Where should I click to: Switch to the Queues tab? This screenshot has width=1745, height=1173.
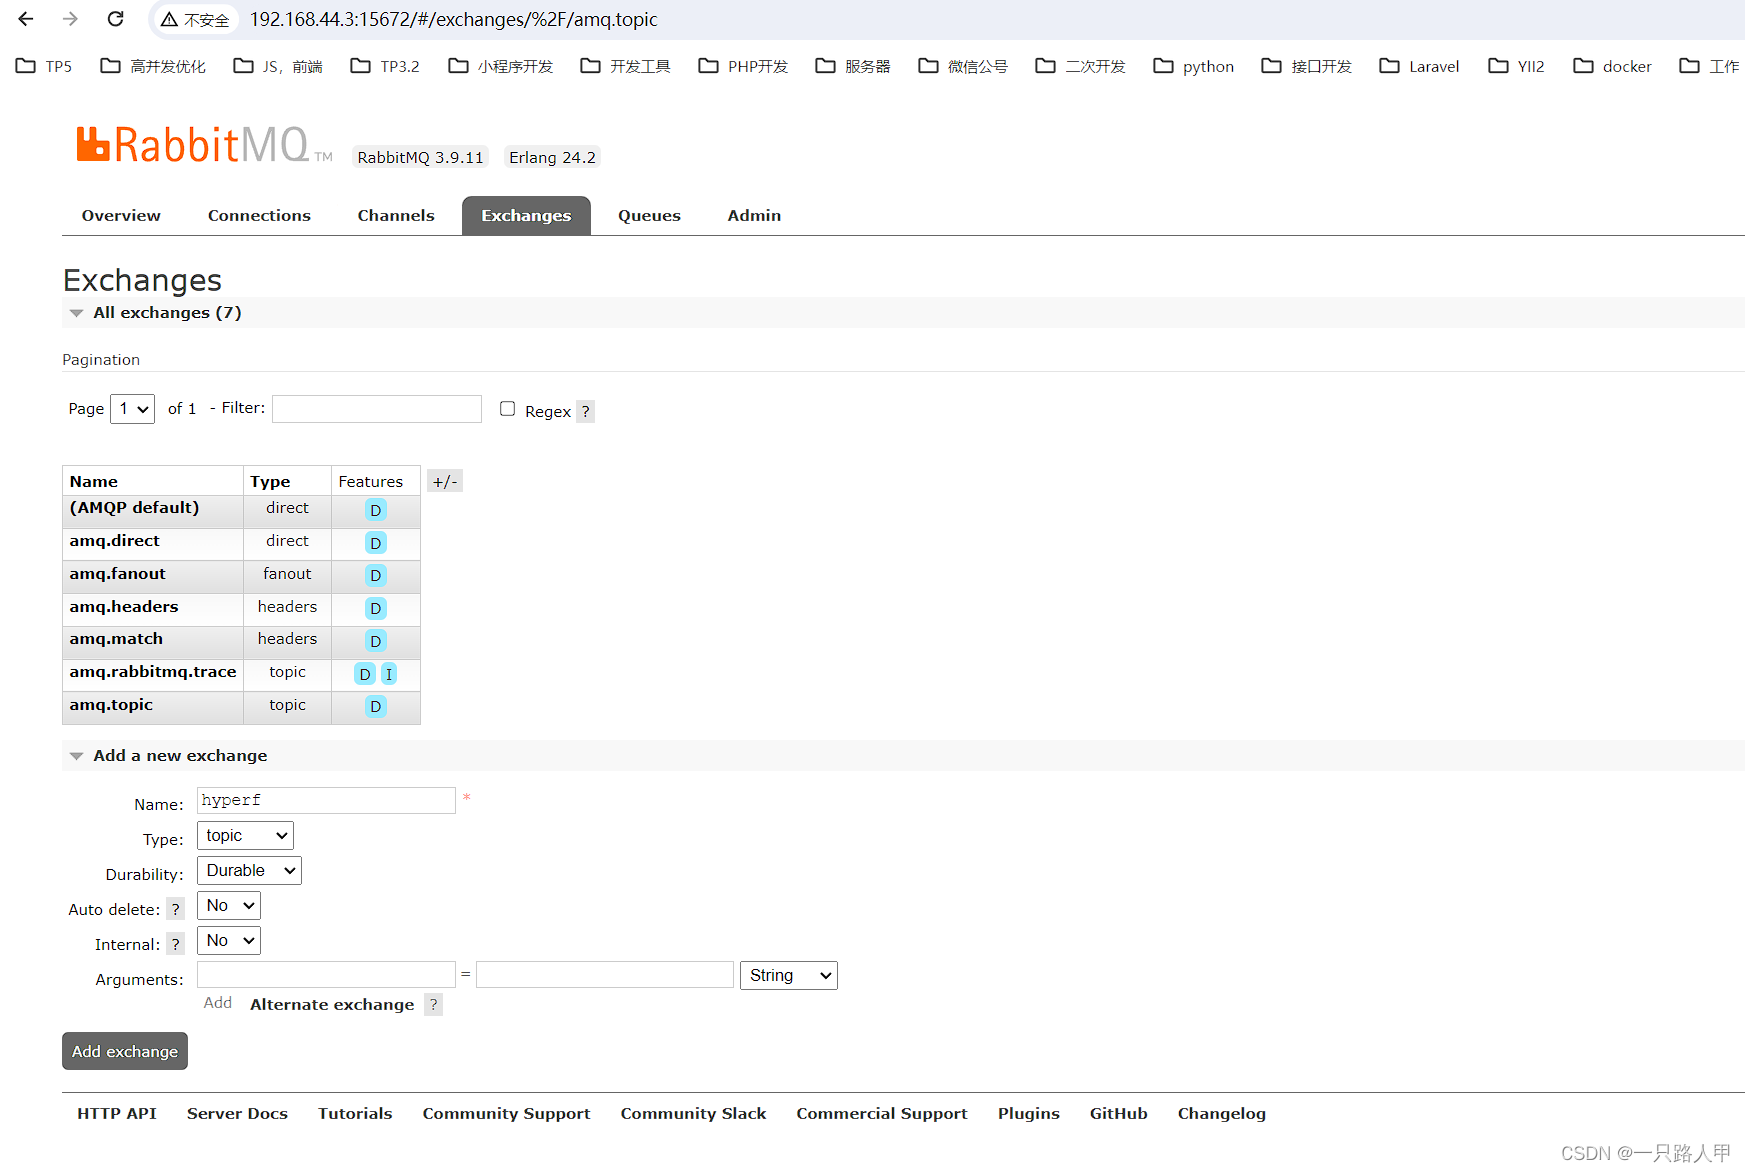649,216
